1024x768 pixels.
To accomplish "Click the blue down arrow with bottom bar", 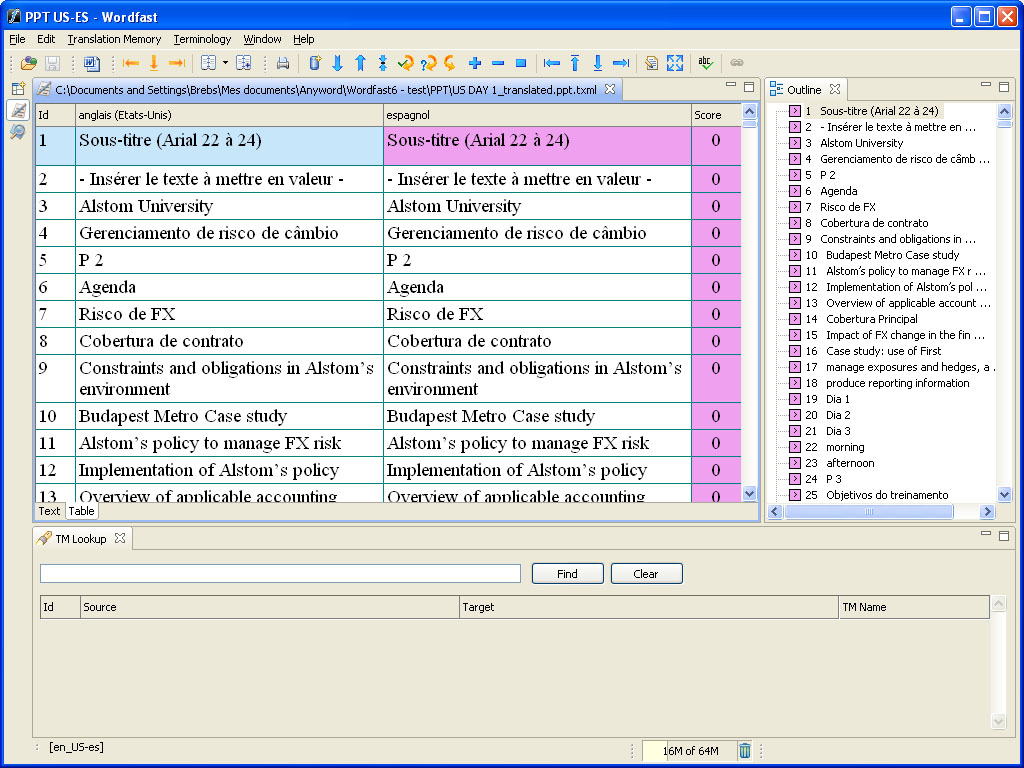I will [598, 63].
